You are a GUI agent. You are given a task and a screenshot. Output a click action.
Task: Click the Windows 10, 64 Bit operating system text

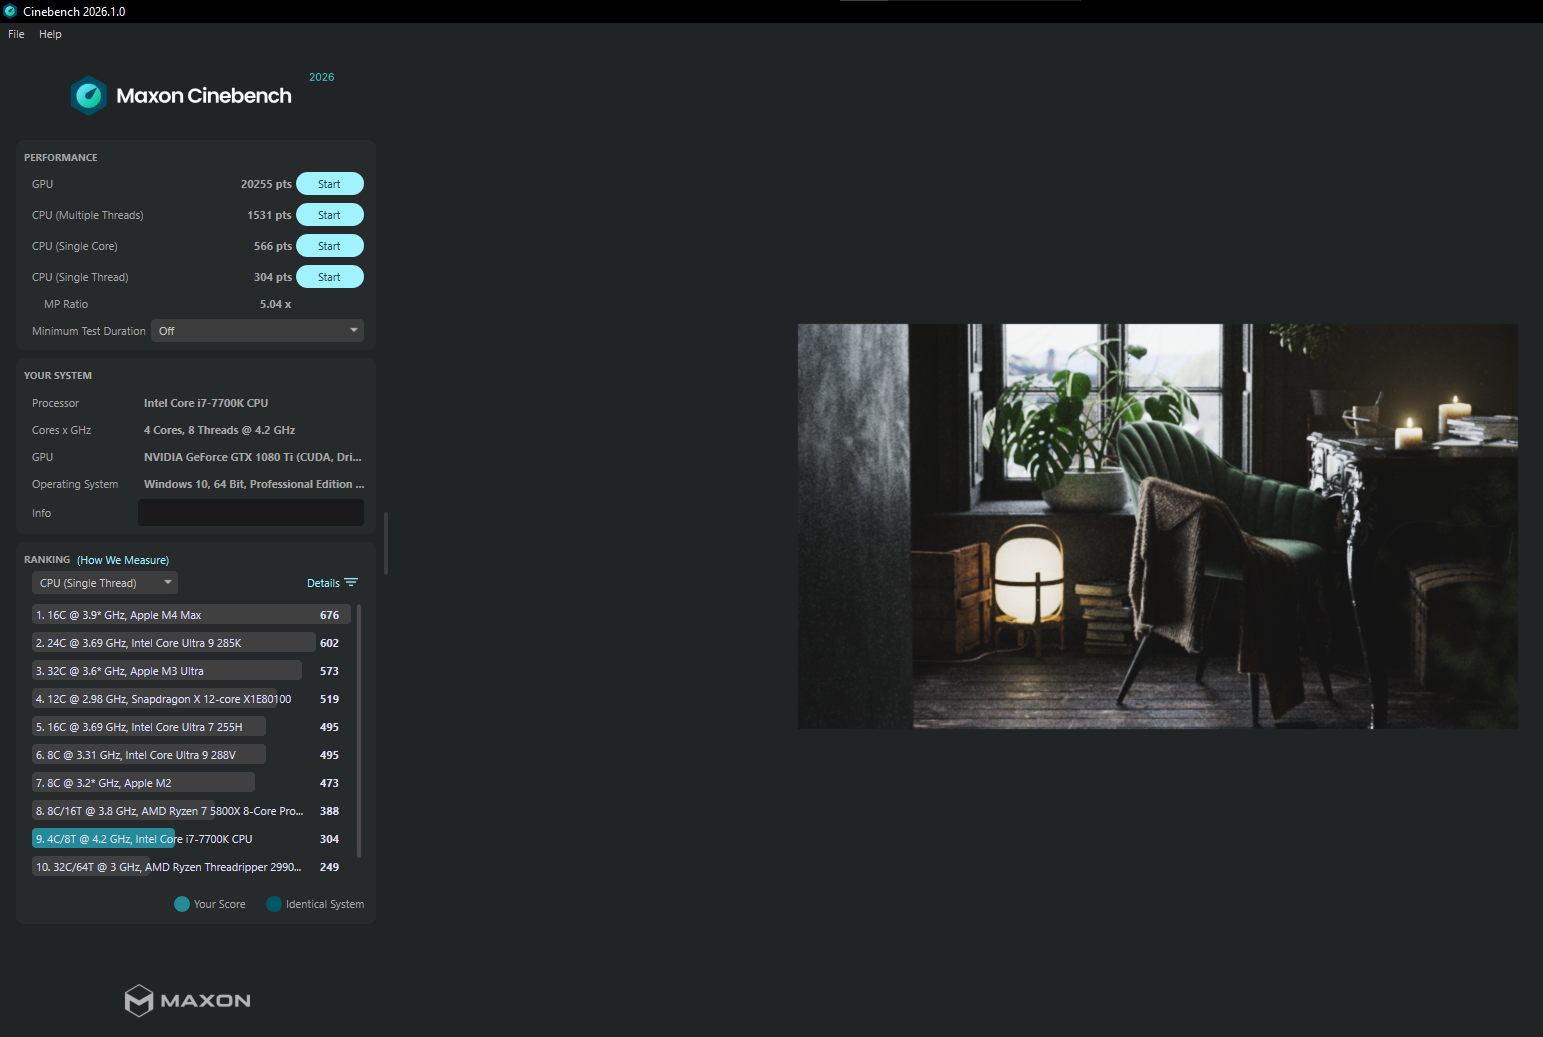(x=254, y=484)
